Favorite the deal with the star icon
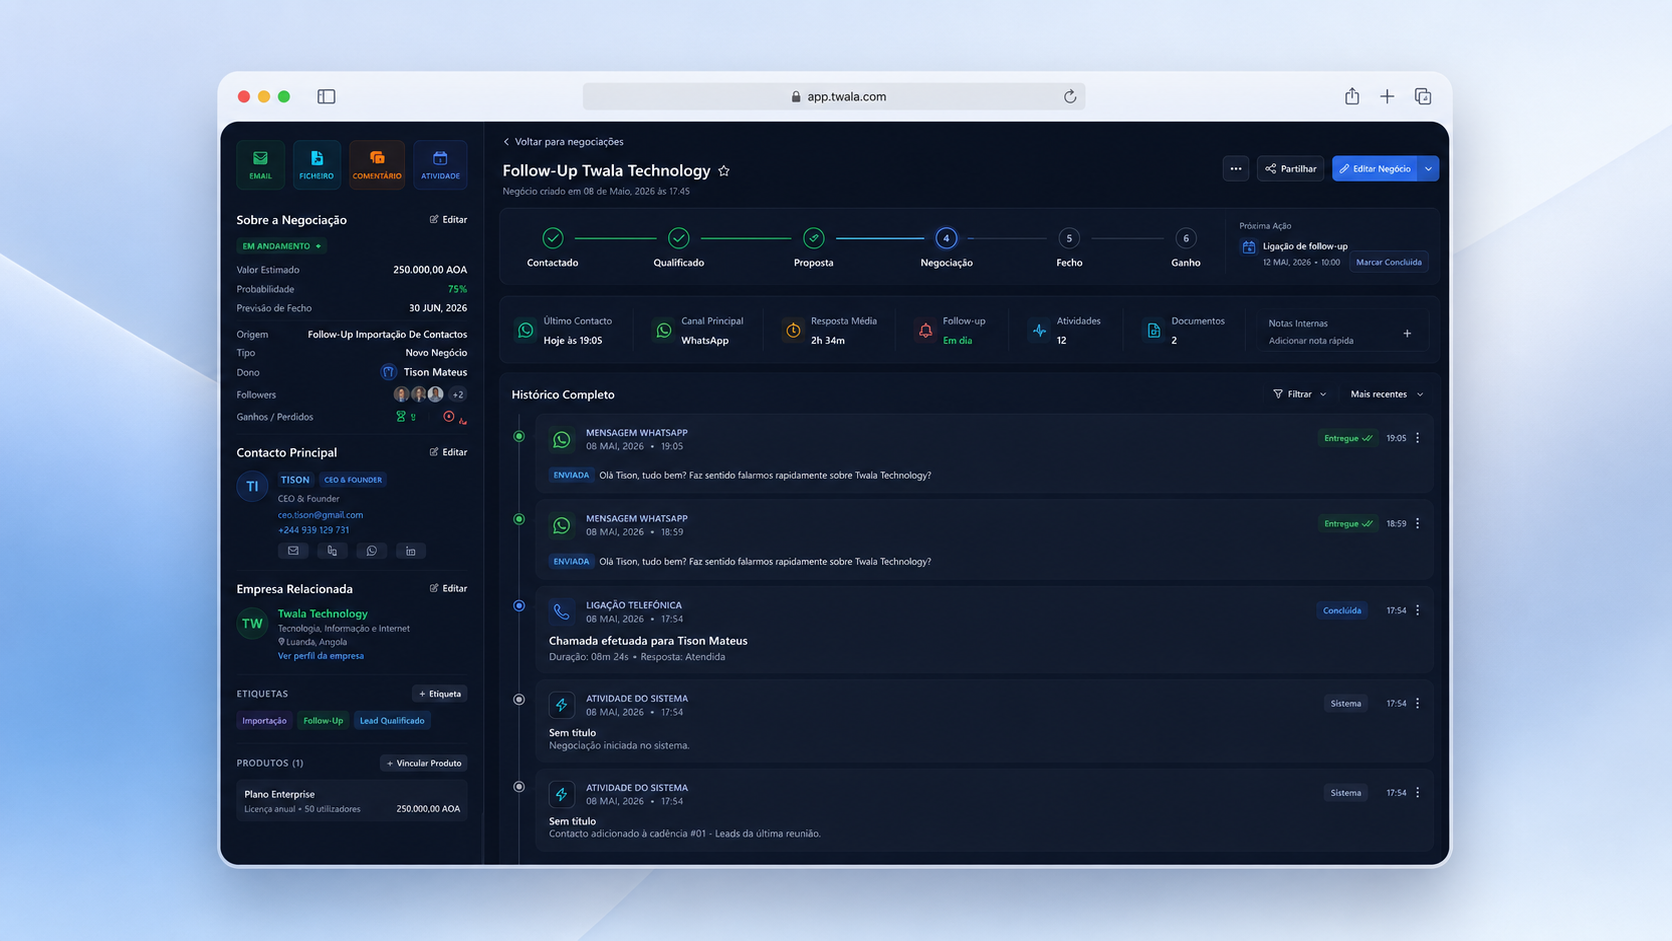The image size is (1672, 941). point(724,171)
